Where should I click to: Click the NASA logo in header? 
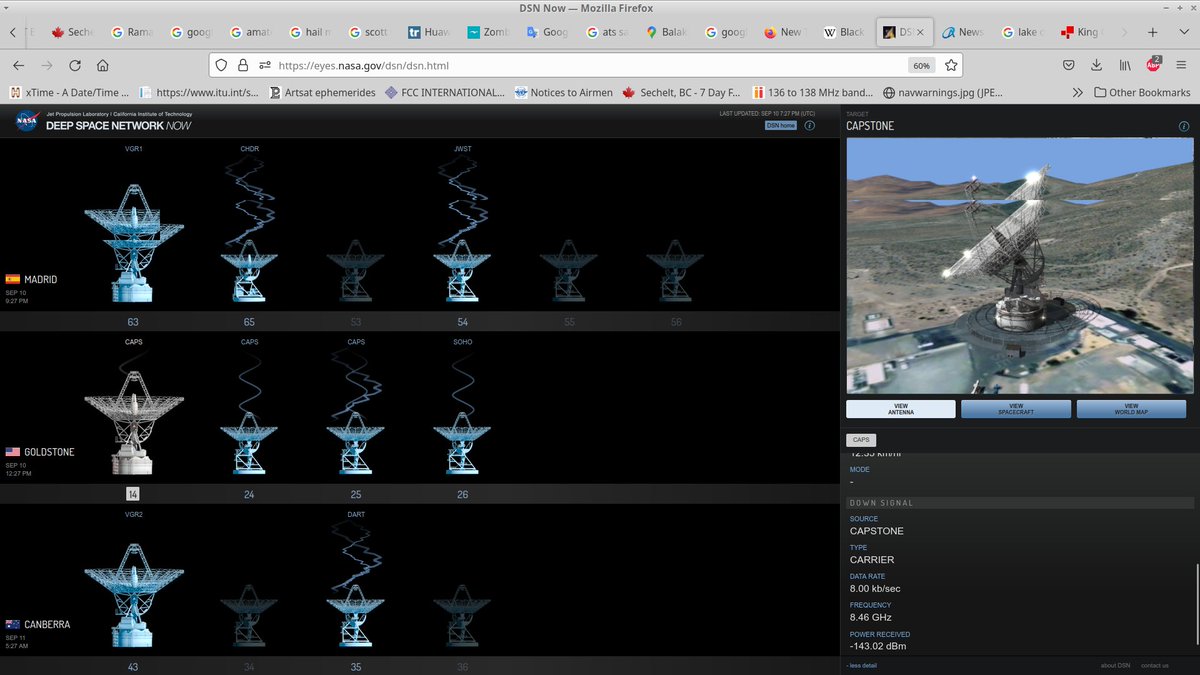point(26,121)
